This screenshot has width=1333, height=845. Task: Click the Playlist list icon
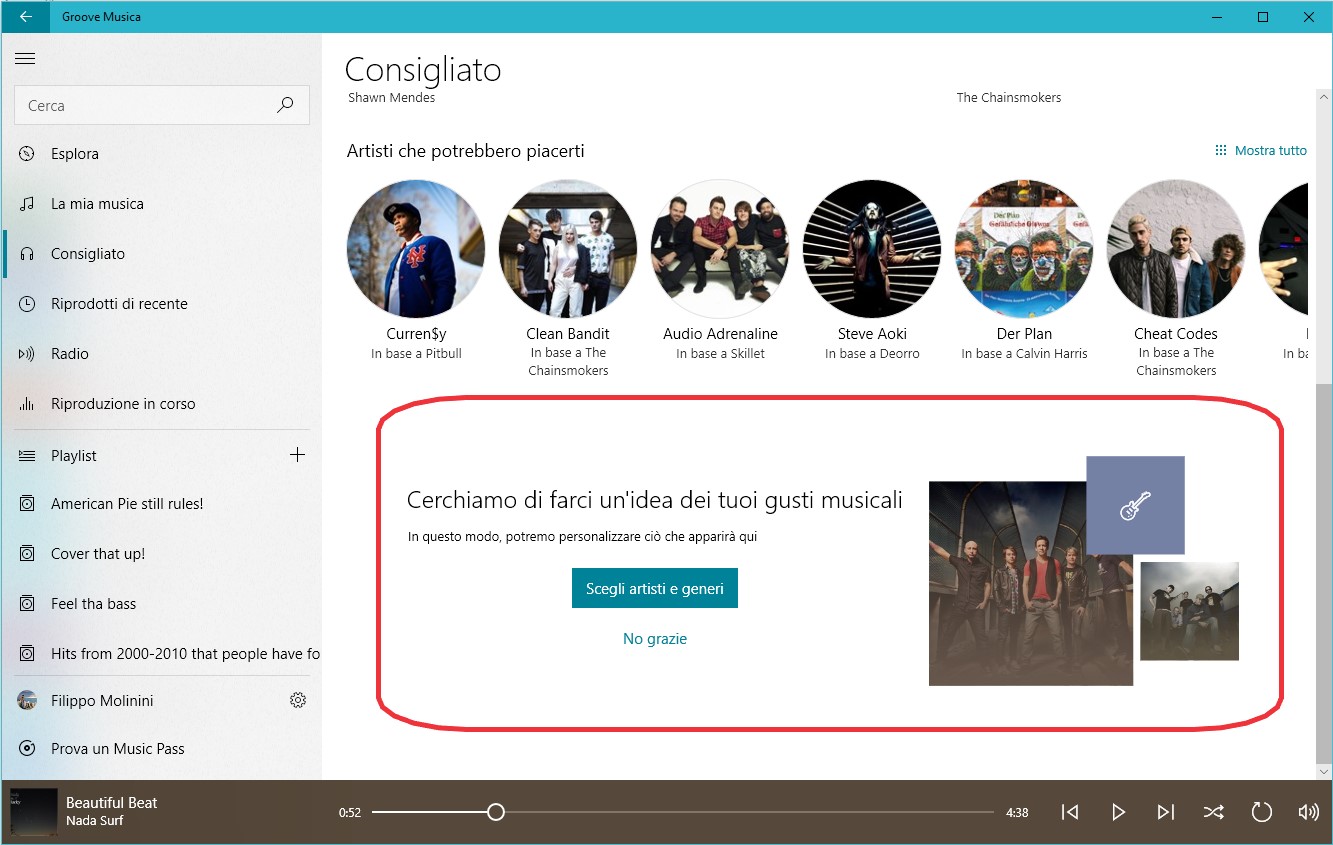(x=27, y=456)
